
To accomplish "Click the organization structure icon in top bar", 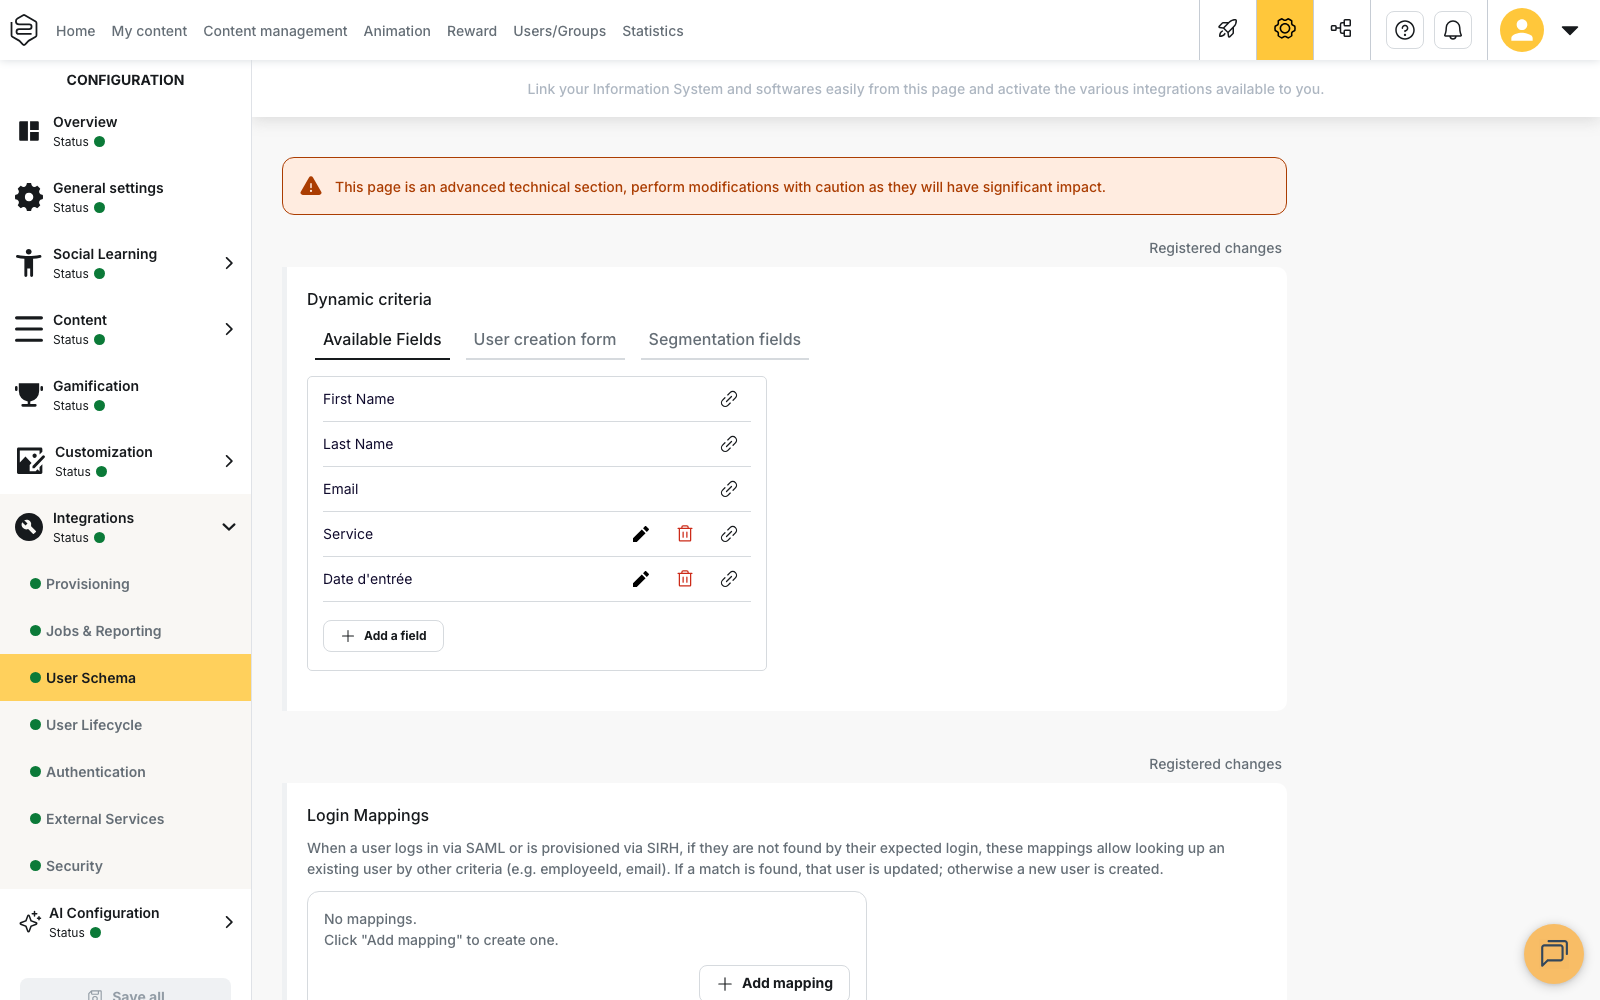I will point(1342,30).
